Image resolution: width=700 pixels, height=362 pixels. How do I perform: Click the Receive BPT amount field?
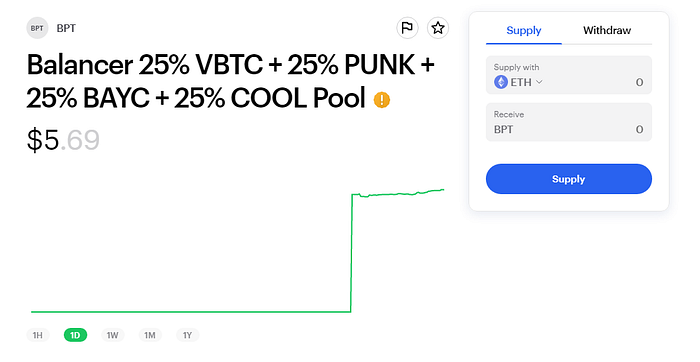coord(569,122)
